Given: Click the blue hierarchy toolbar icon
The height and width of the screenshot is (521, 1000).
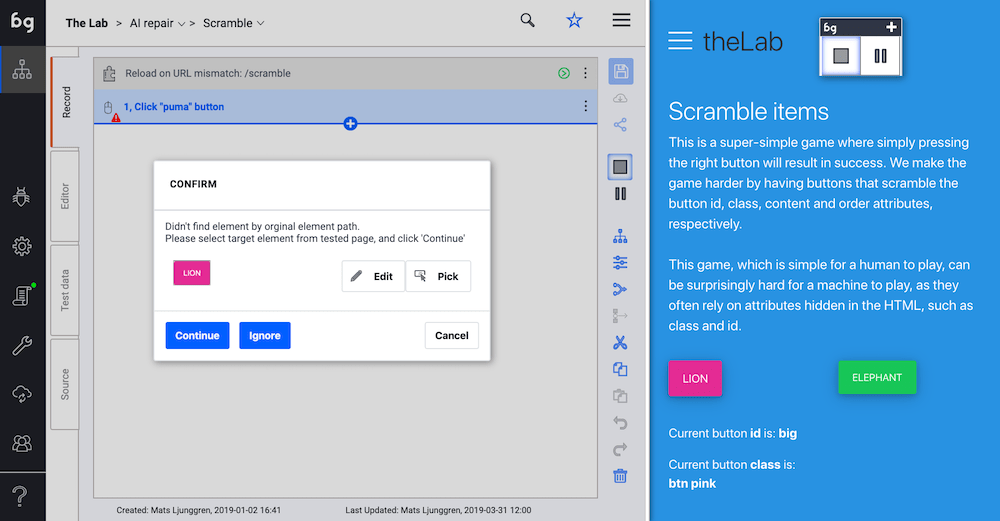Looking at the screenshot, I should (x=620, y=236).
